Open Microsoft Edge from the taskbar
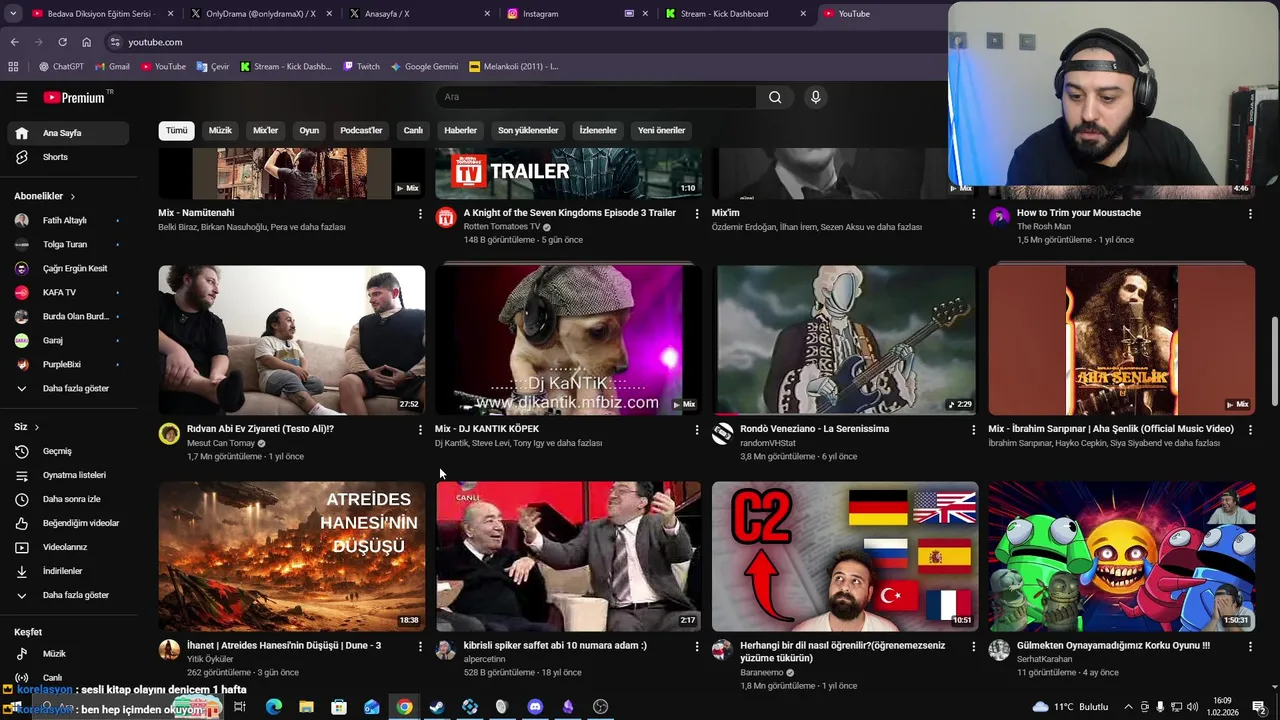Image resolution: width=1280 pixels, height=720 pixels. (x=274, y=707)
